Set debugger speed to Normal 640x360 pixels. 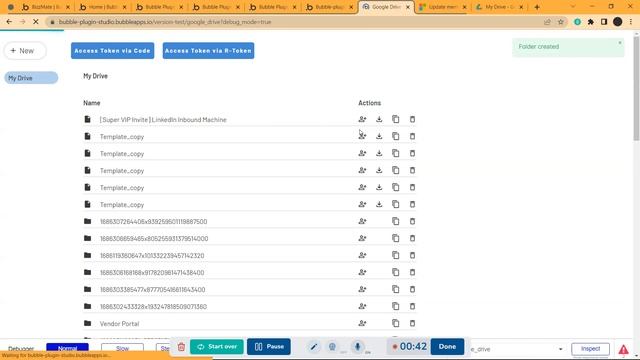67,348
